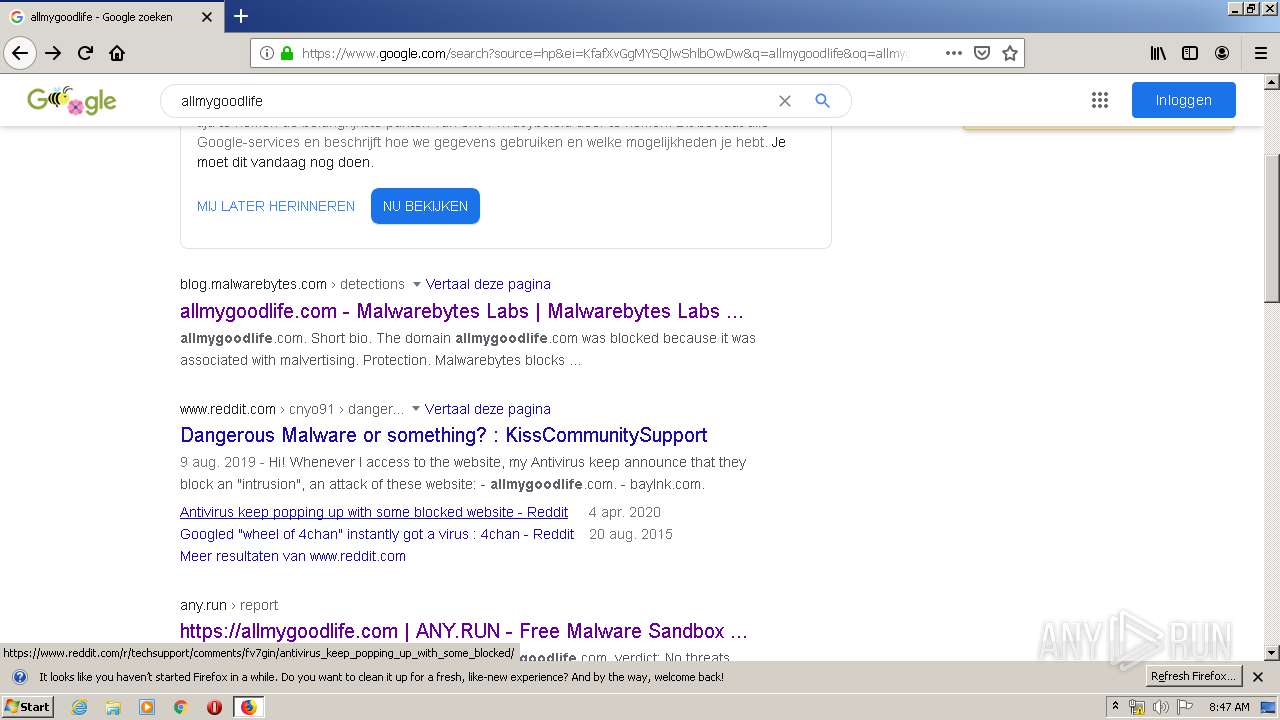This screenshot has height=720, width=1280.
Task: Open Antivirus keep popping up Reddit link
Action: 374,512
